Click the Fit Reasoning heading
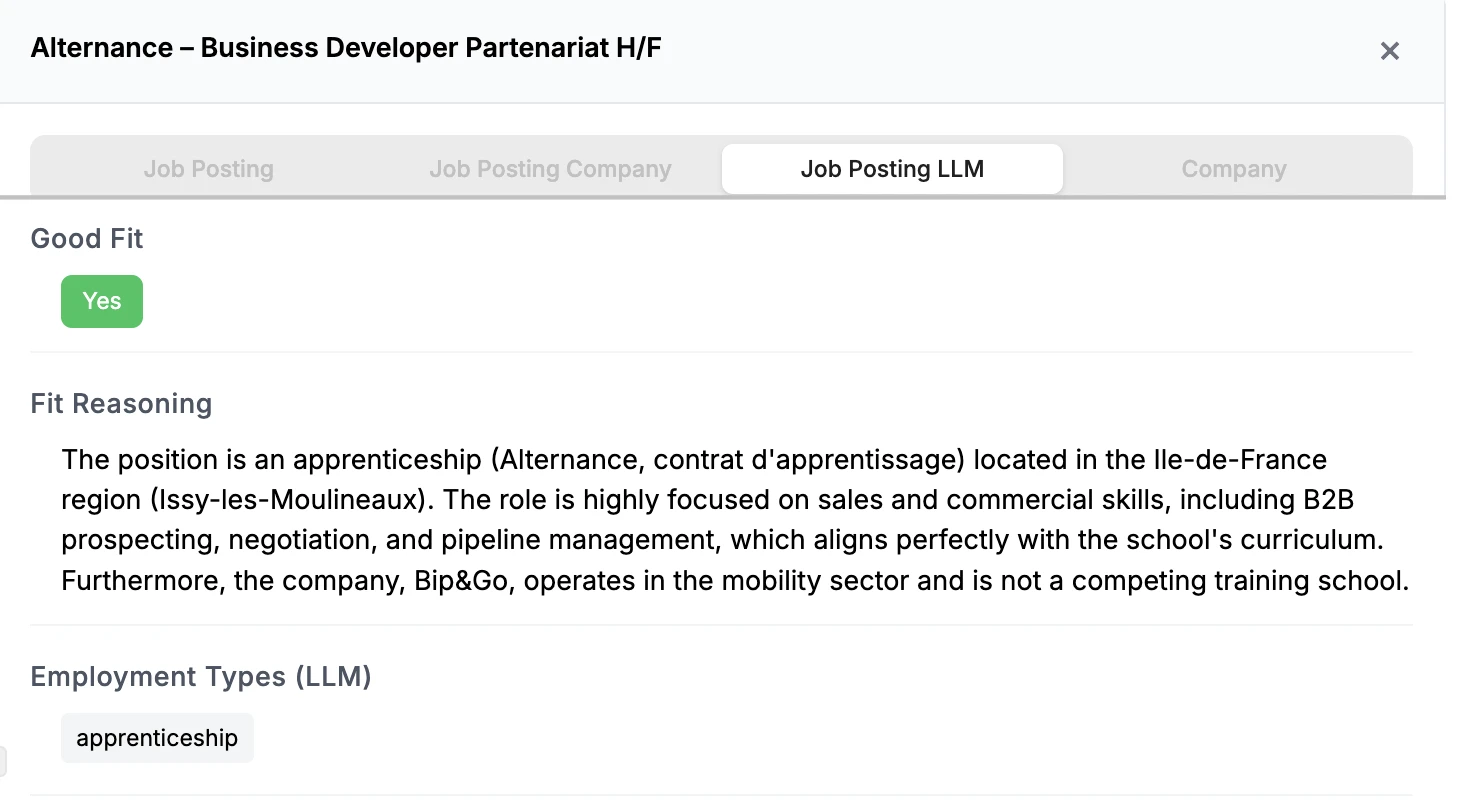Image resolution: width=1458 pixels, height=806 pixels. pyautogui.click(x=121, y=404)
